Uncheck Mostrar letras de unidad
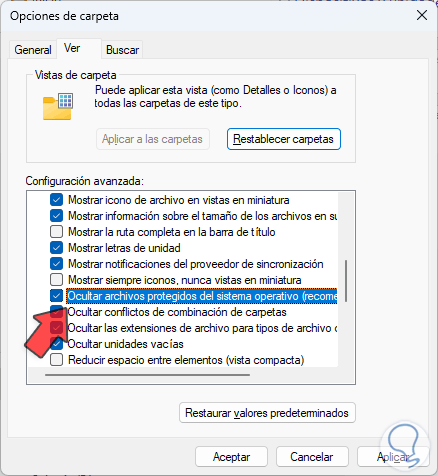This screenshot has width=438, height=476. click(x=57, y=248)
